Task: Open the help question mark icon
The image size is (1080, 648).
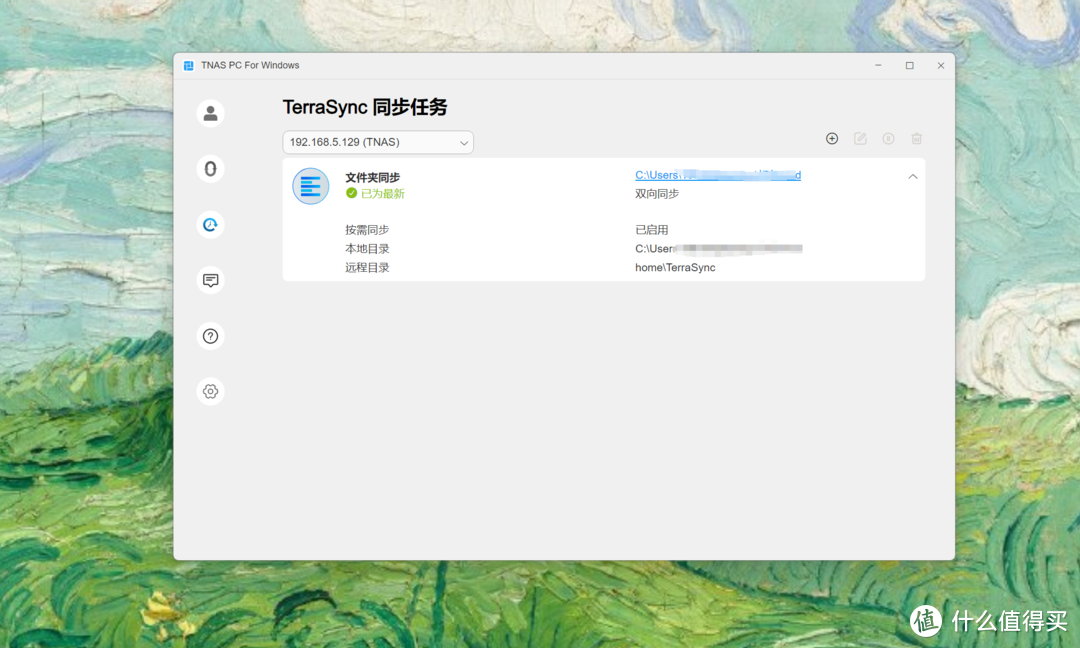Action: [x=210, y=336]
